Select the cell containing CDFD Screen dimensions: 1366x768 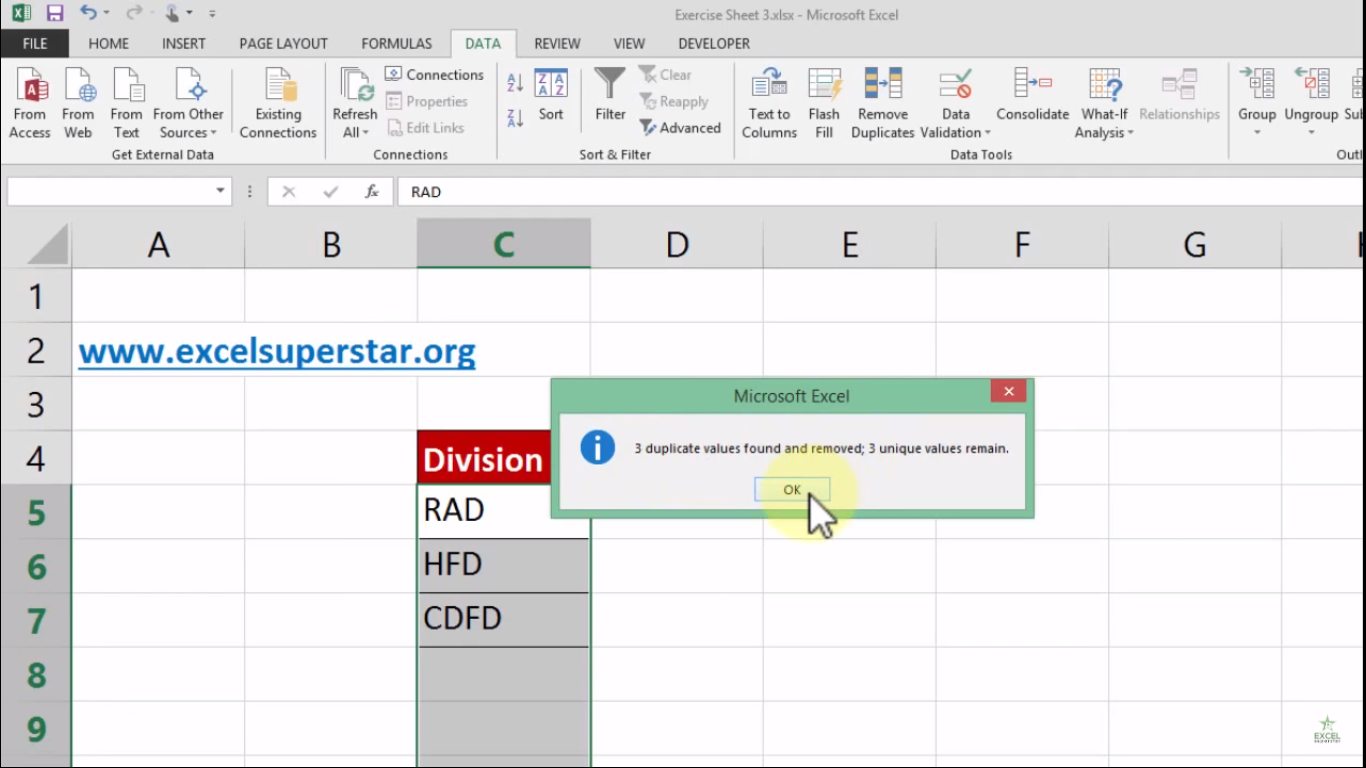pos(504,620)
